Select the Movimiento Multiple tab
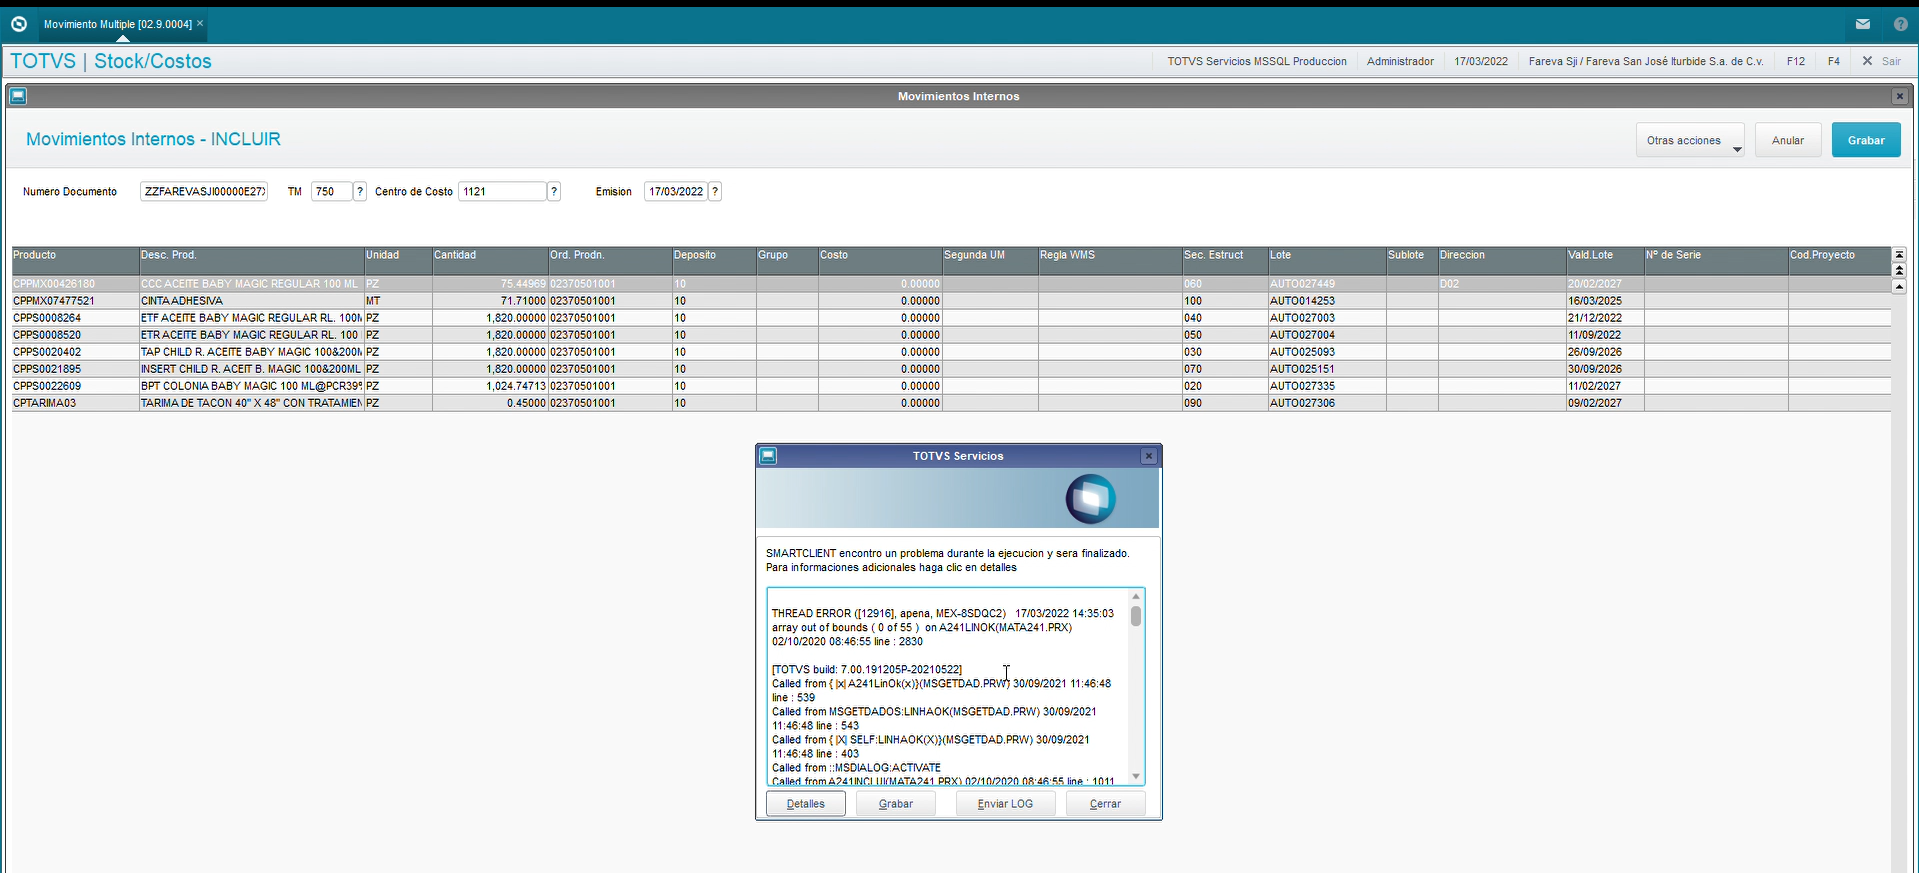 117,24
